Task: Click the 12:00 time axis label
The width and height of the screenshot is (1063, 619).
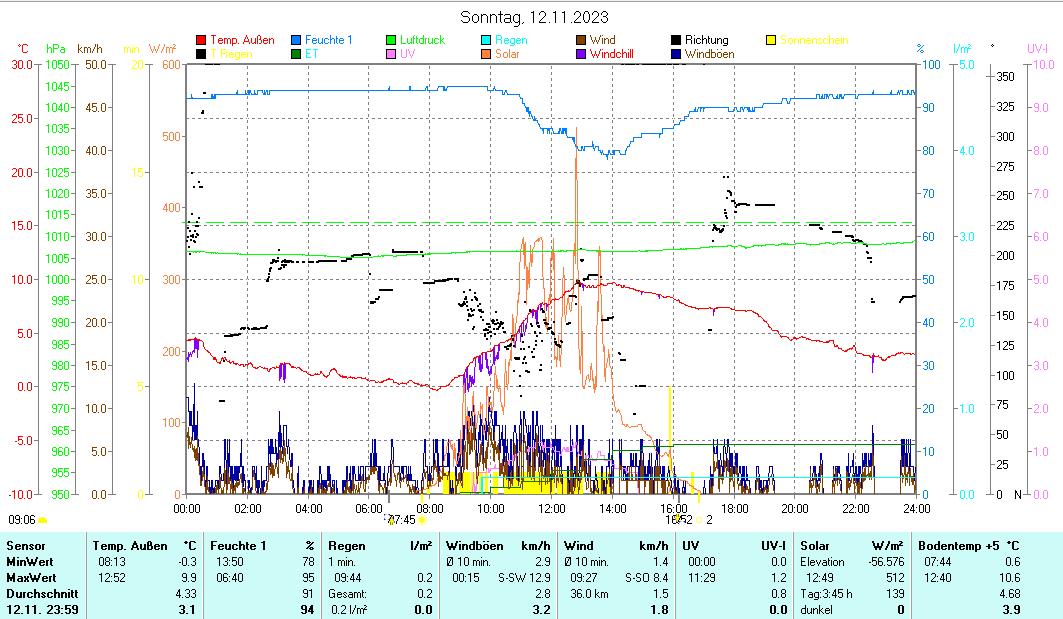Action: pyautogui.click(x=552, y=508)
